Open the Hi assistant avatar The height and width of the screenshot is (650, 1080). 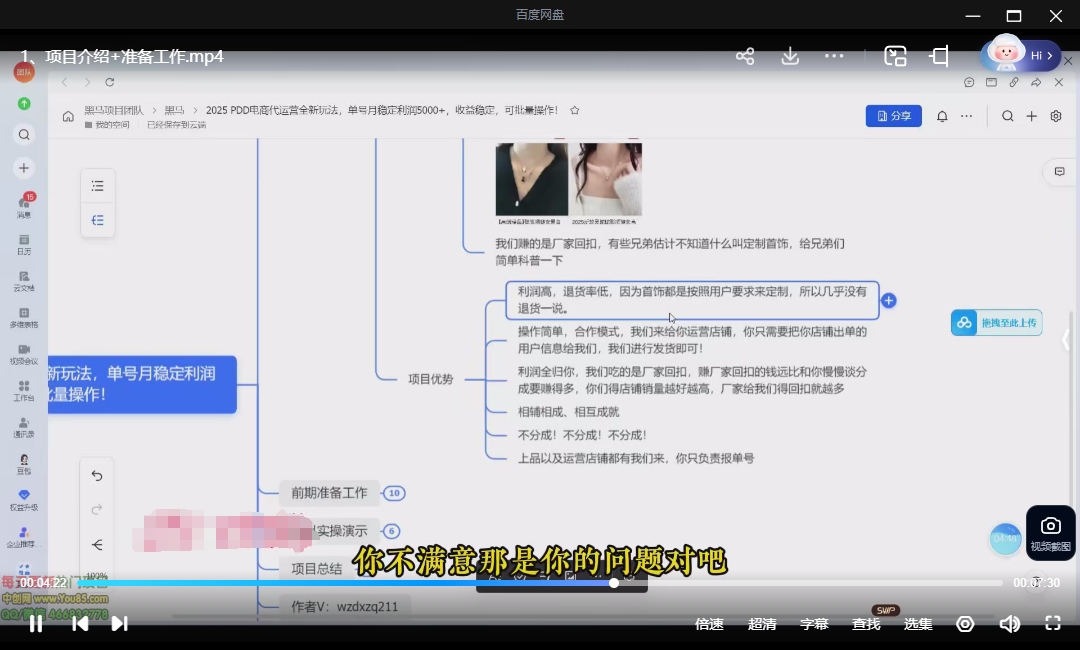(x=1020, y=55)
